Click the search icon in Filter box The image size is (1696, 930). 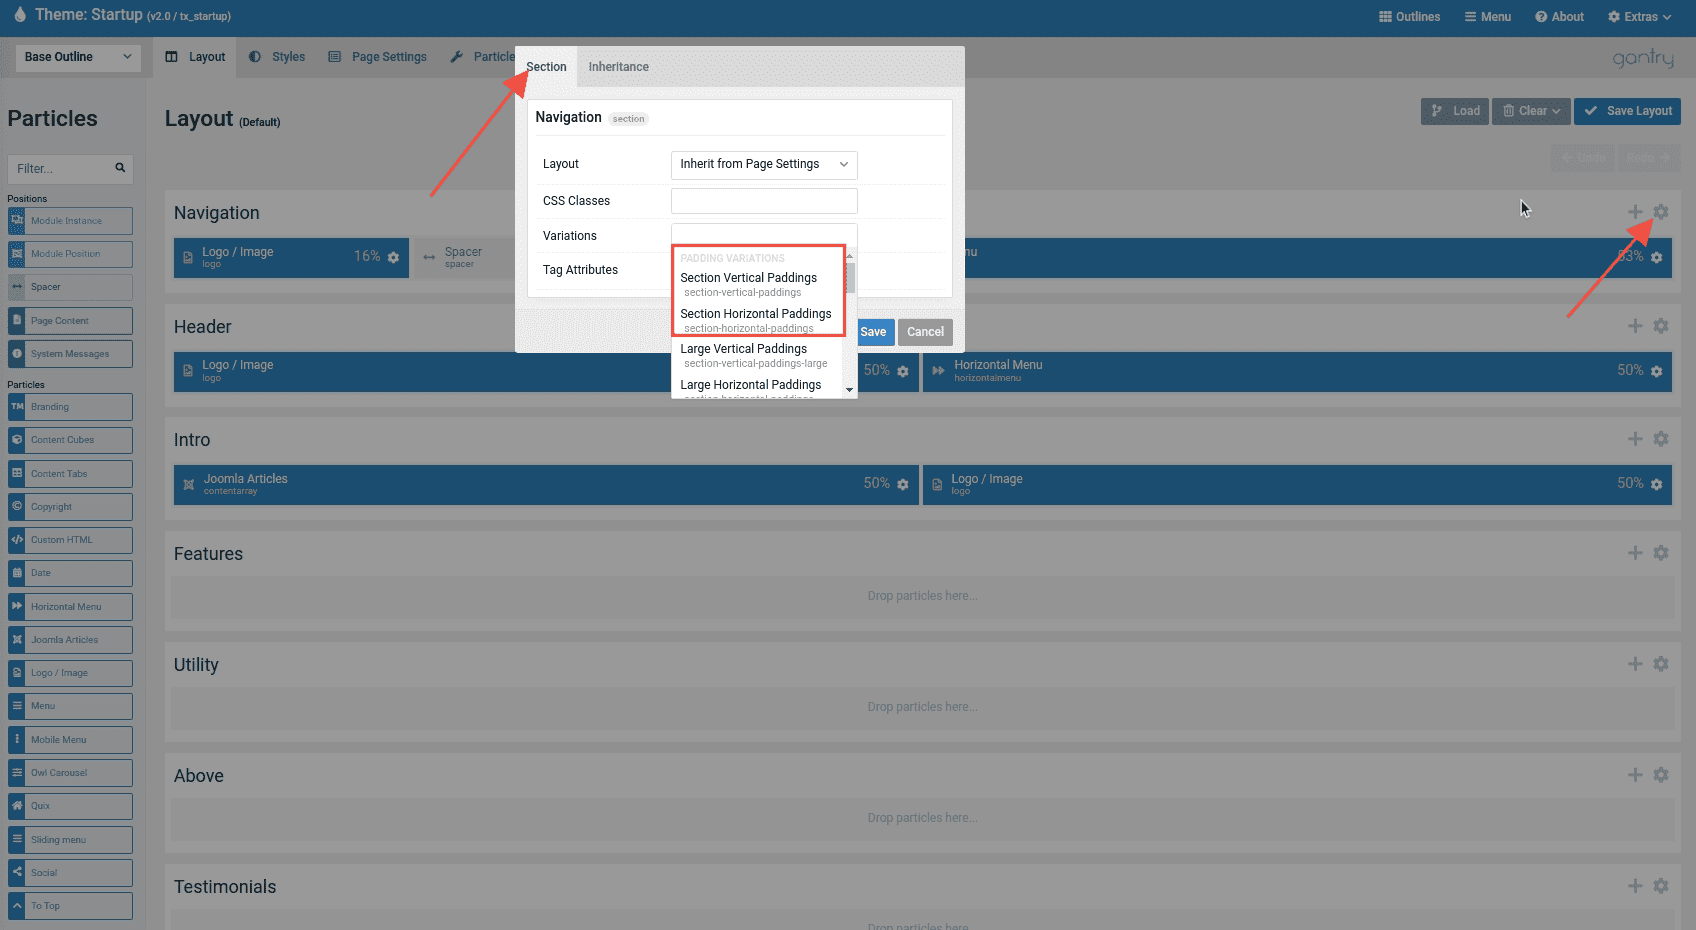(120, 168)
